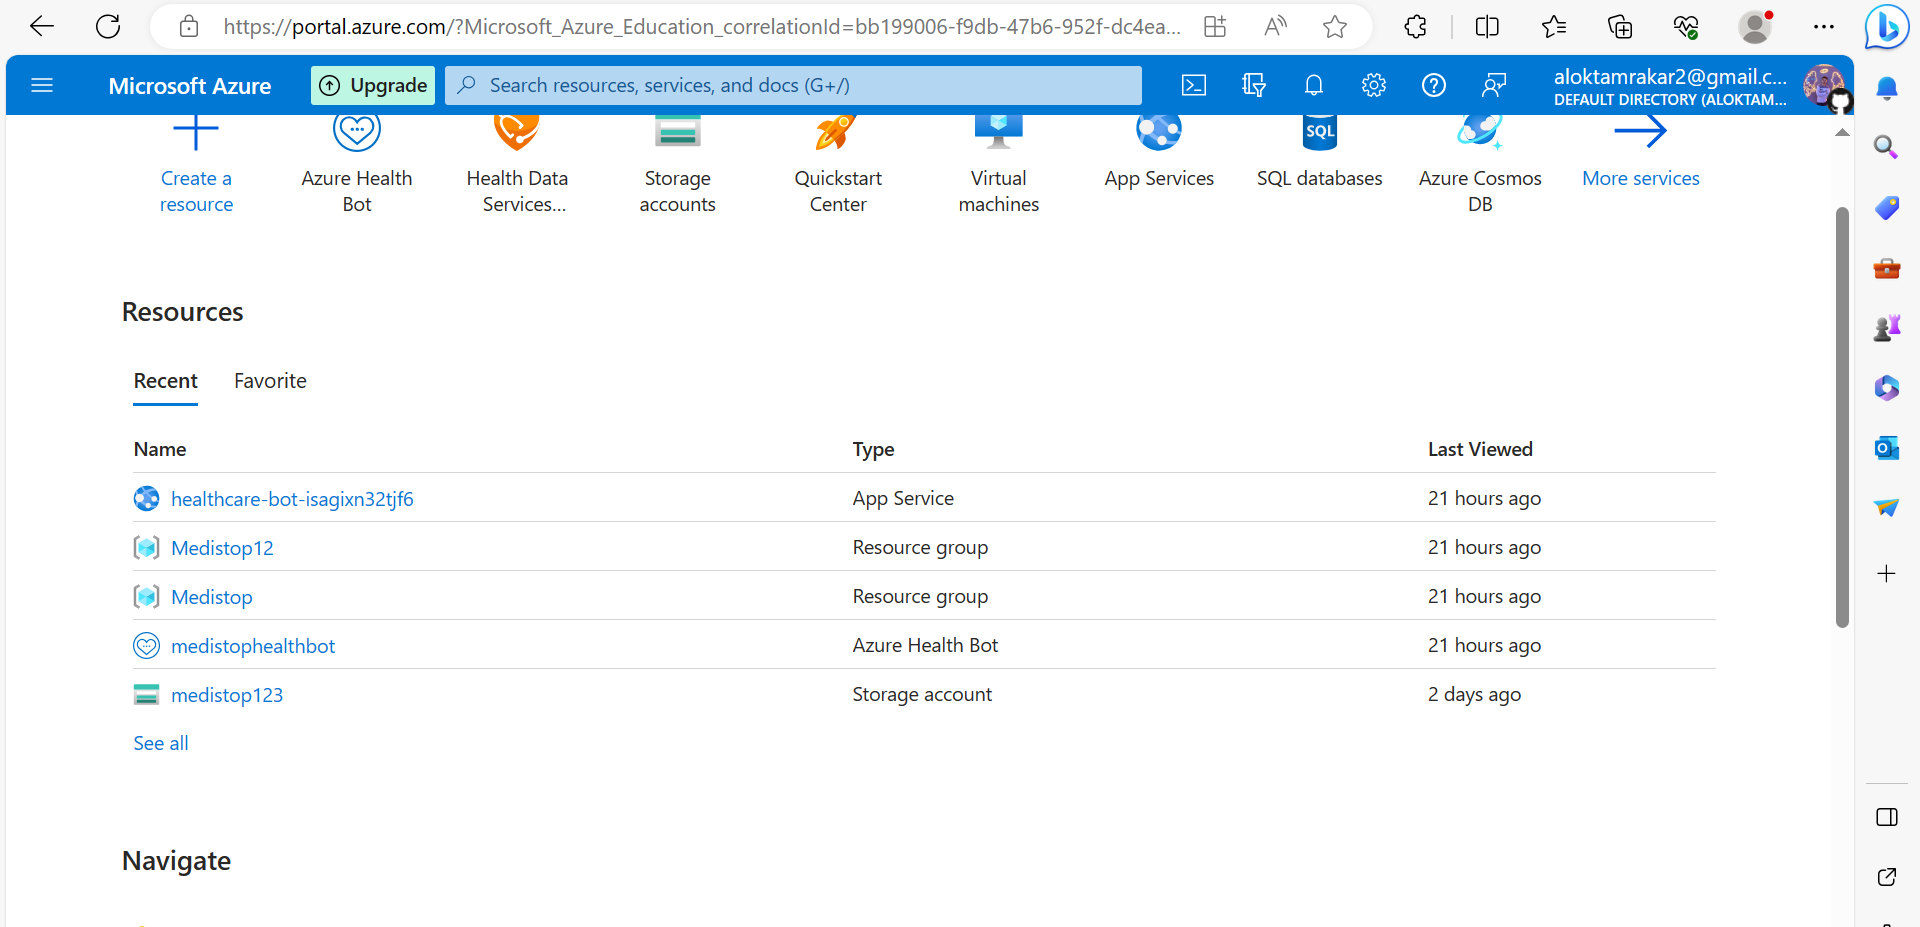Focus the Search resources, services, docs box

[x=793, y=85]
